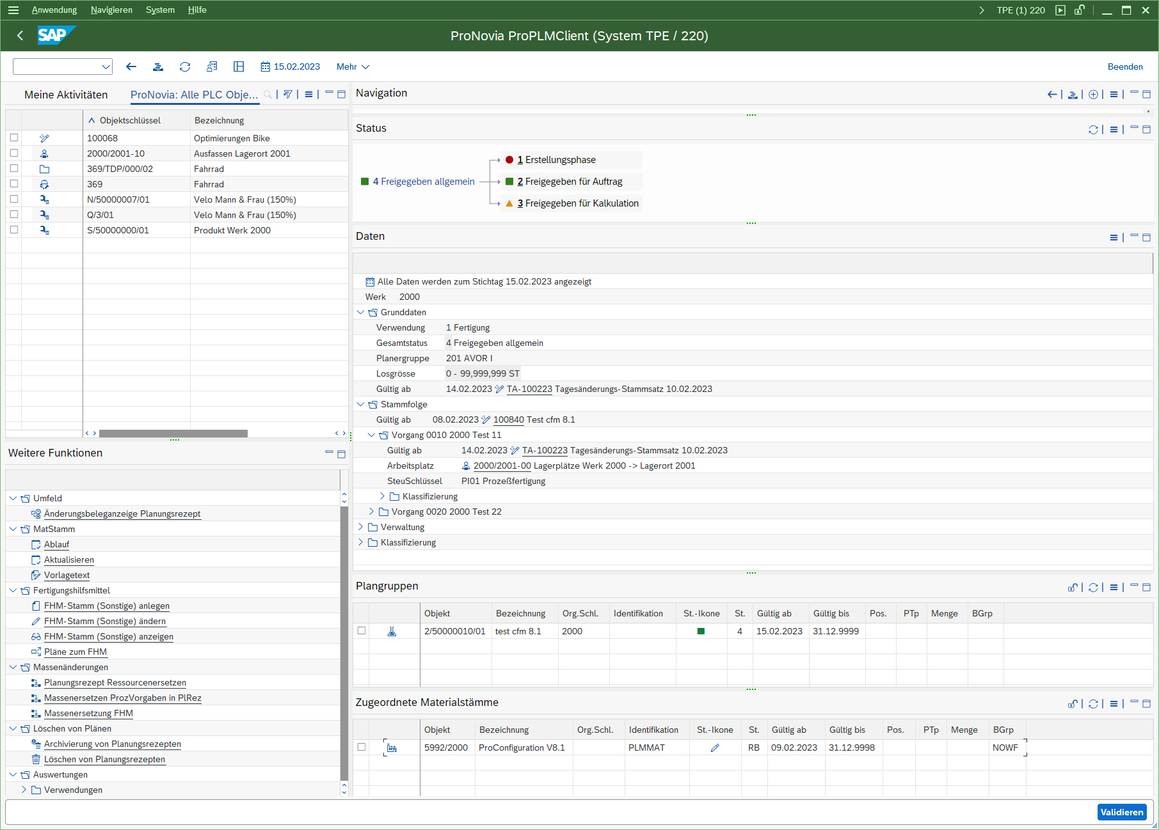
Task: Click the refresh icon in main toolbar
Action: (x=185, y=67)
